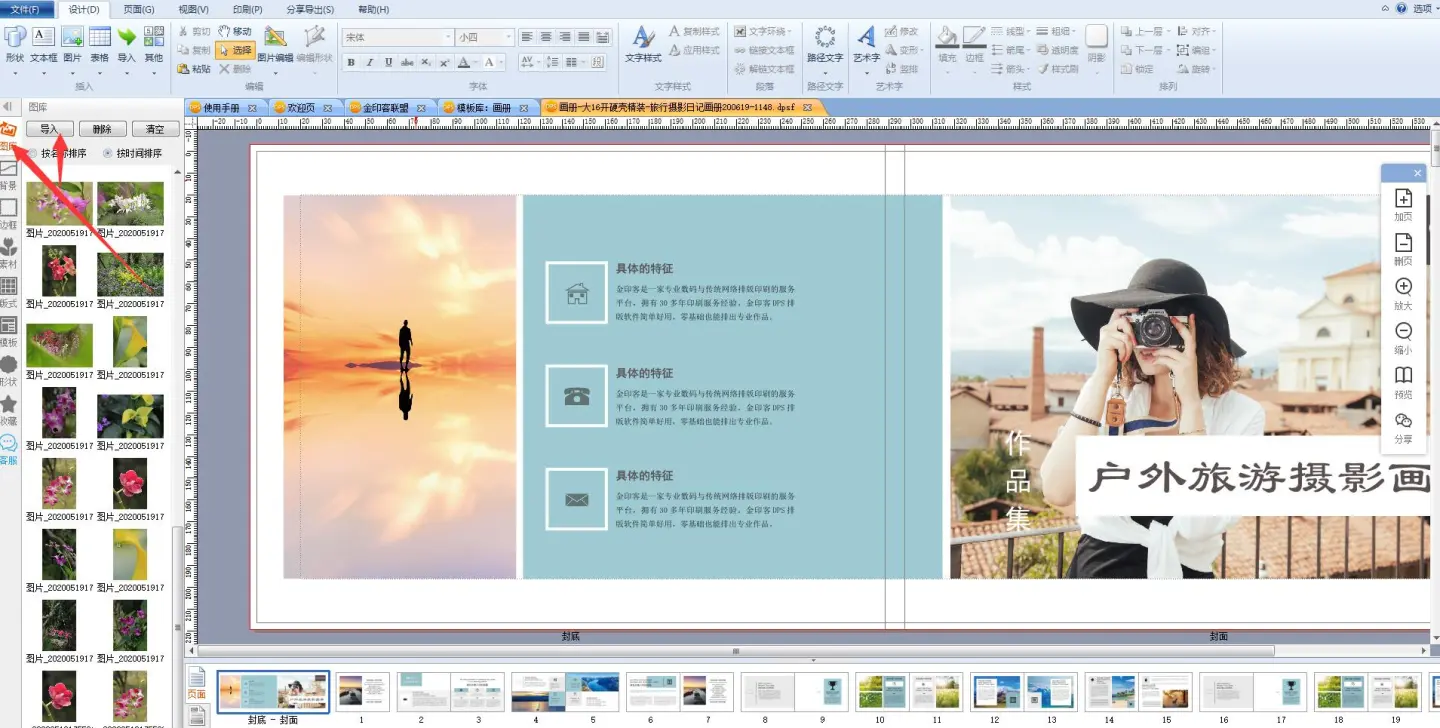Select the 按时间排序 sort by time radio
This screenshot has width=1440, height=728.
tap(108, 154)
